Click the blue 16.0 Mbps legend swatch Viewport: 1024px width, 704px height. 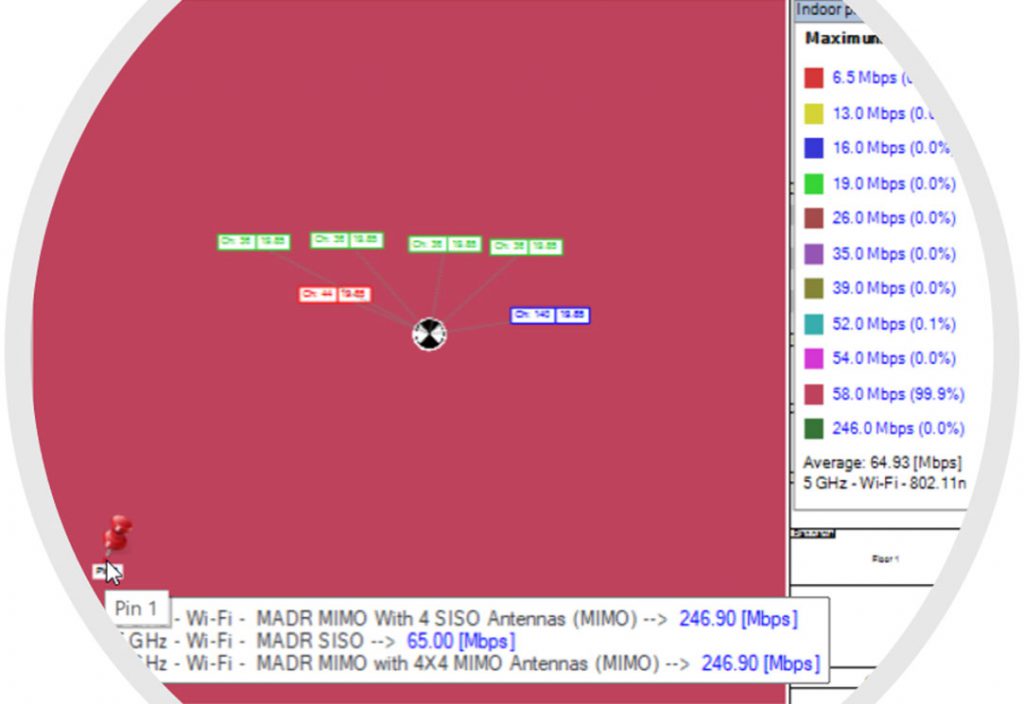click(x=814, y=148)
